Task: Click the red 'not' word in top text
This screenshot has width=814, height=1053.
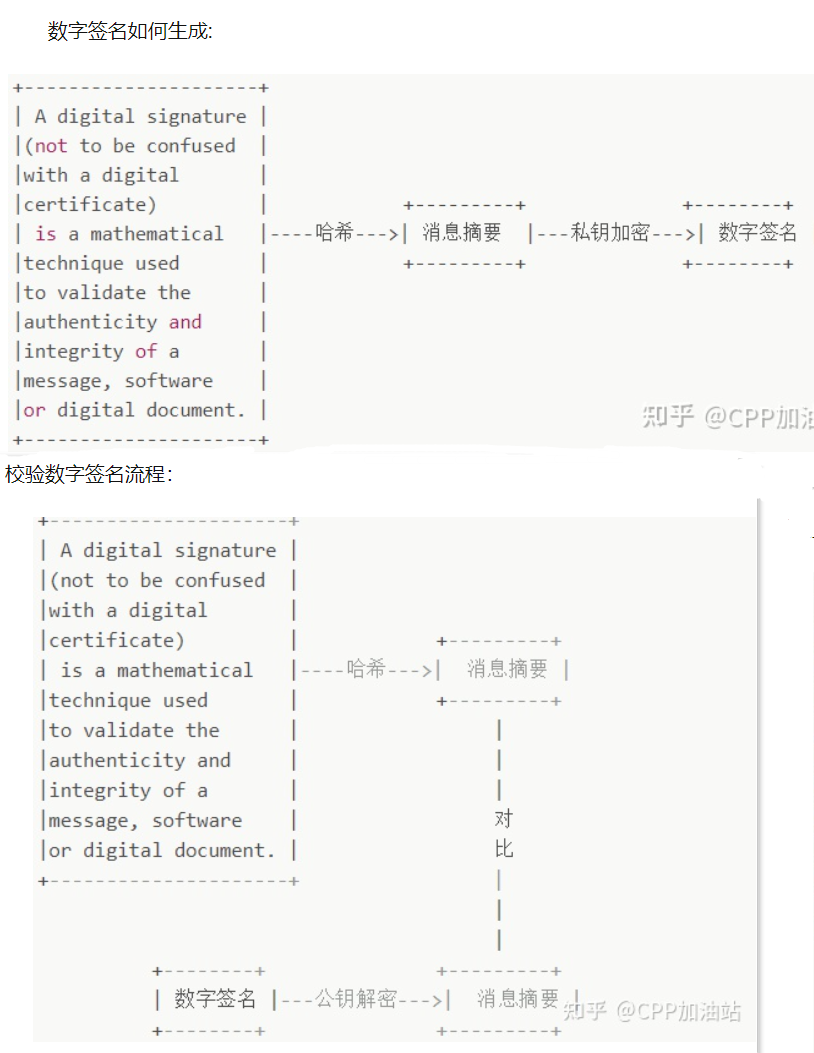Action: coord(51,146)
